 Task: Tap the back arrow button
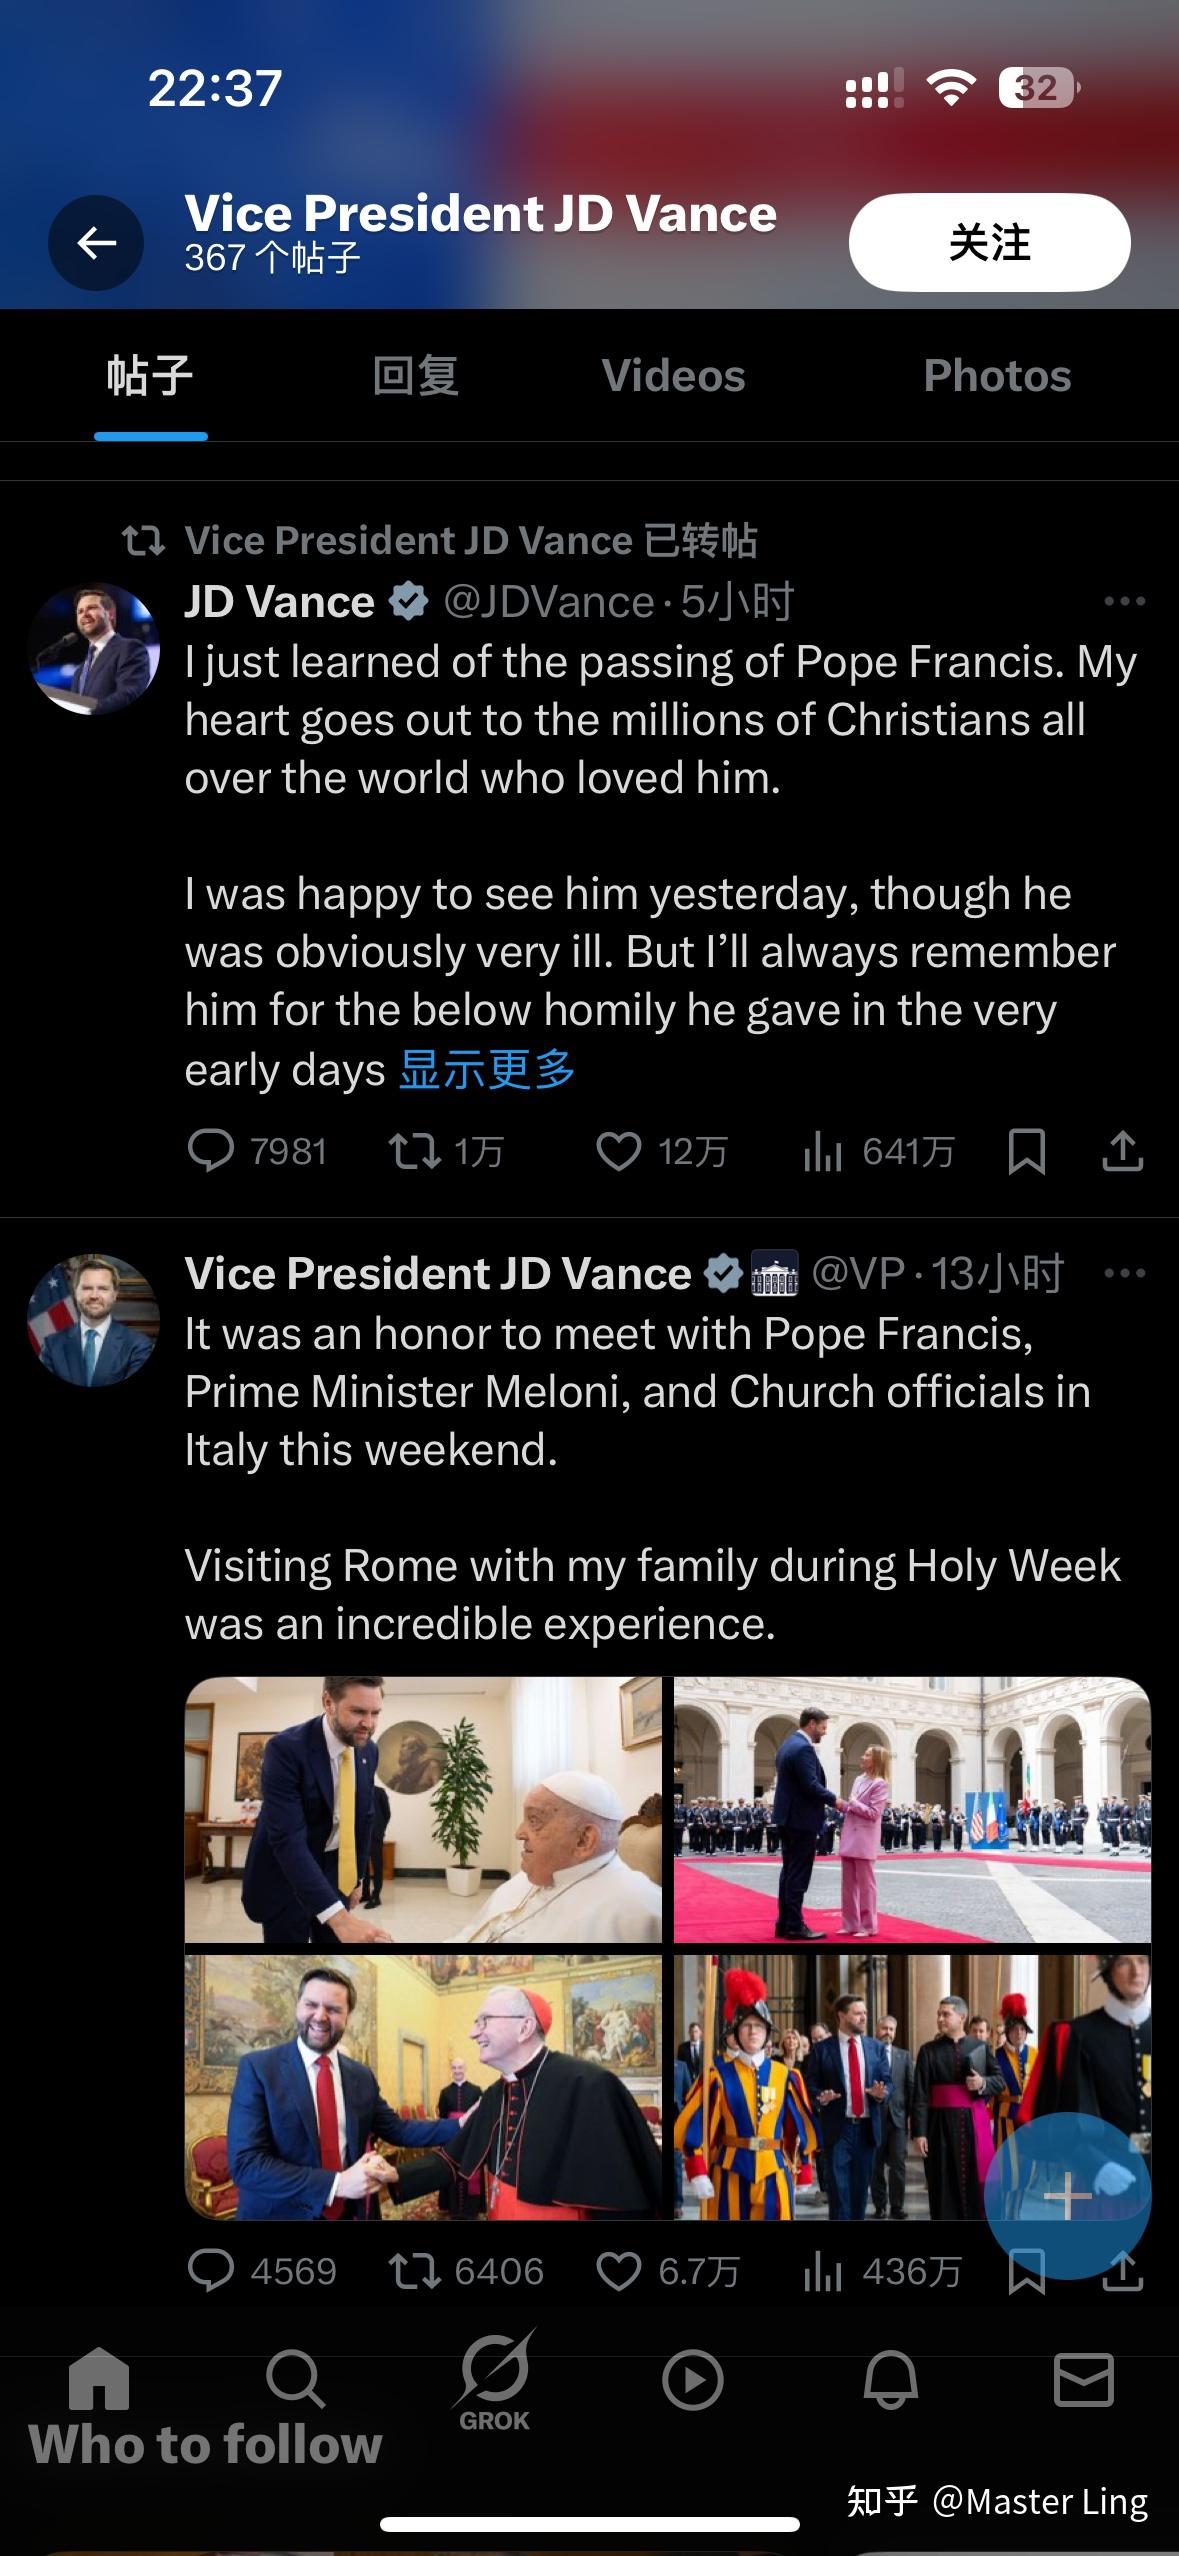point(96,243)
